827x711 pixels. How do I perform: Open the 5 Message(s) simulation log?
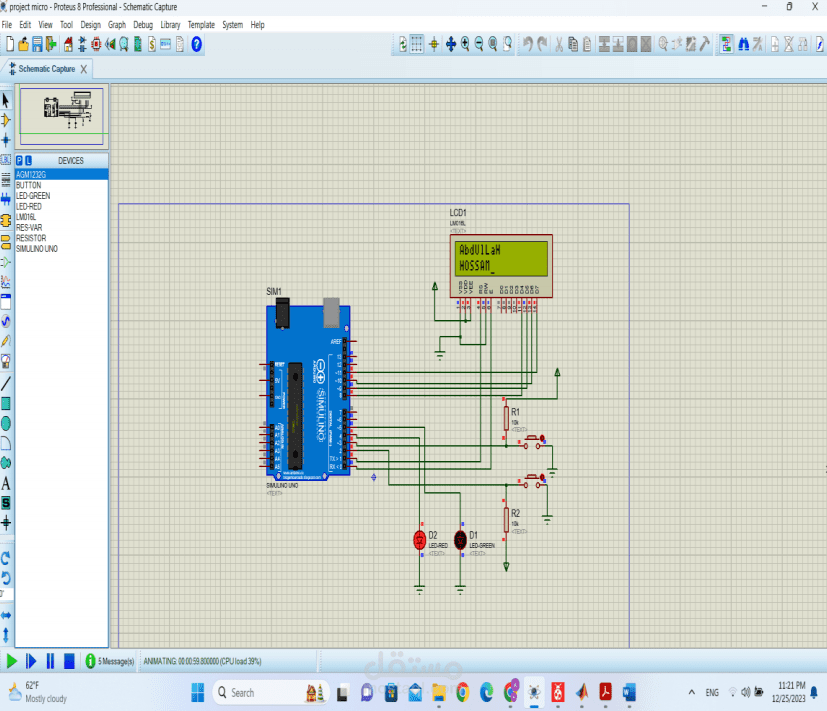(110, 661)
